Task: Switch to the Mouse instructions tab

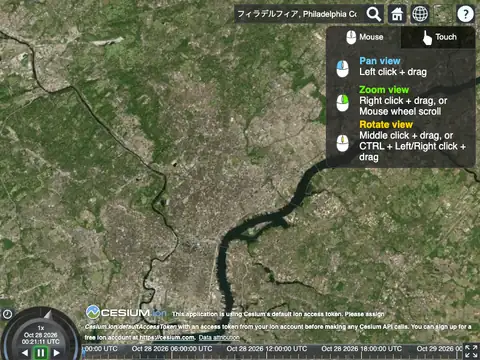Action: [x=364, y=37]
